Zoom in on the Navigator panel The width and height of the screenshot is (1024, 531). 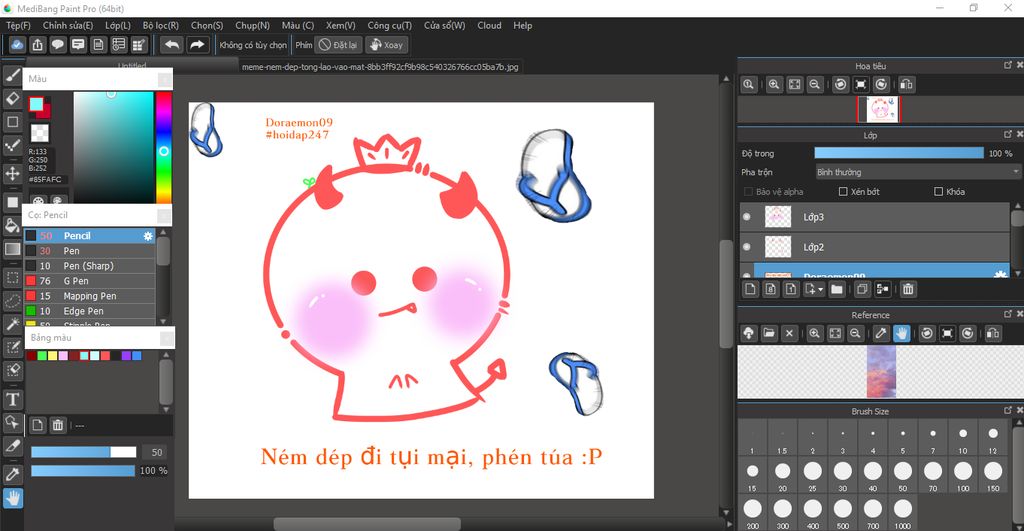pos(774,84)
